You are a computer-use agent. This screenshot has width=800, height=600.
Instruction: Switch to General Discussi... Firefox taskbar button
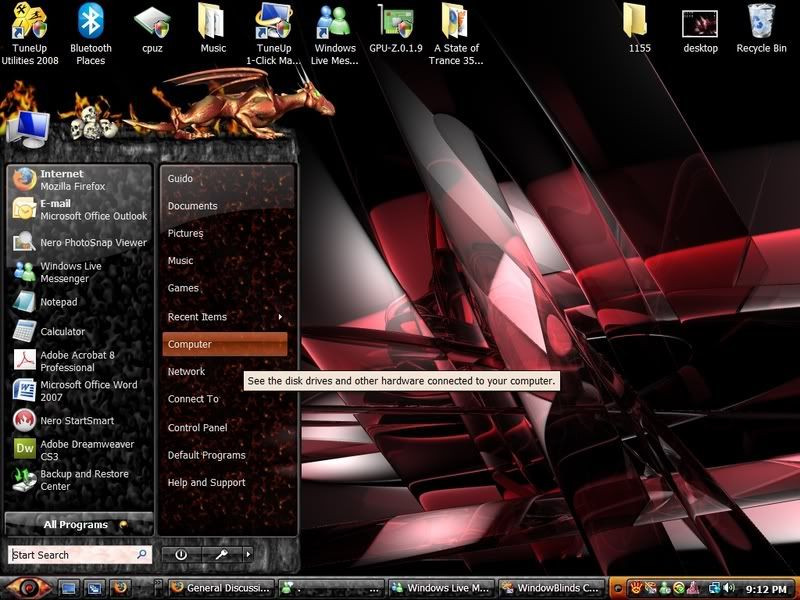click(x=221, y=588)
